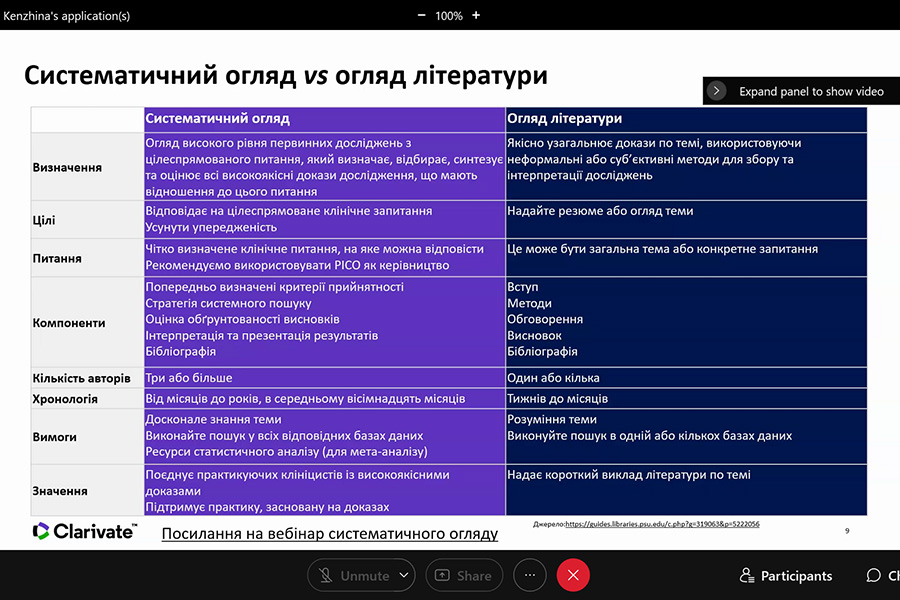Unmute the microphone
Screen dimensions: 900x600
(x=354, y=575)
